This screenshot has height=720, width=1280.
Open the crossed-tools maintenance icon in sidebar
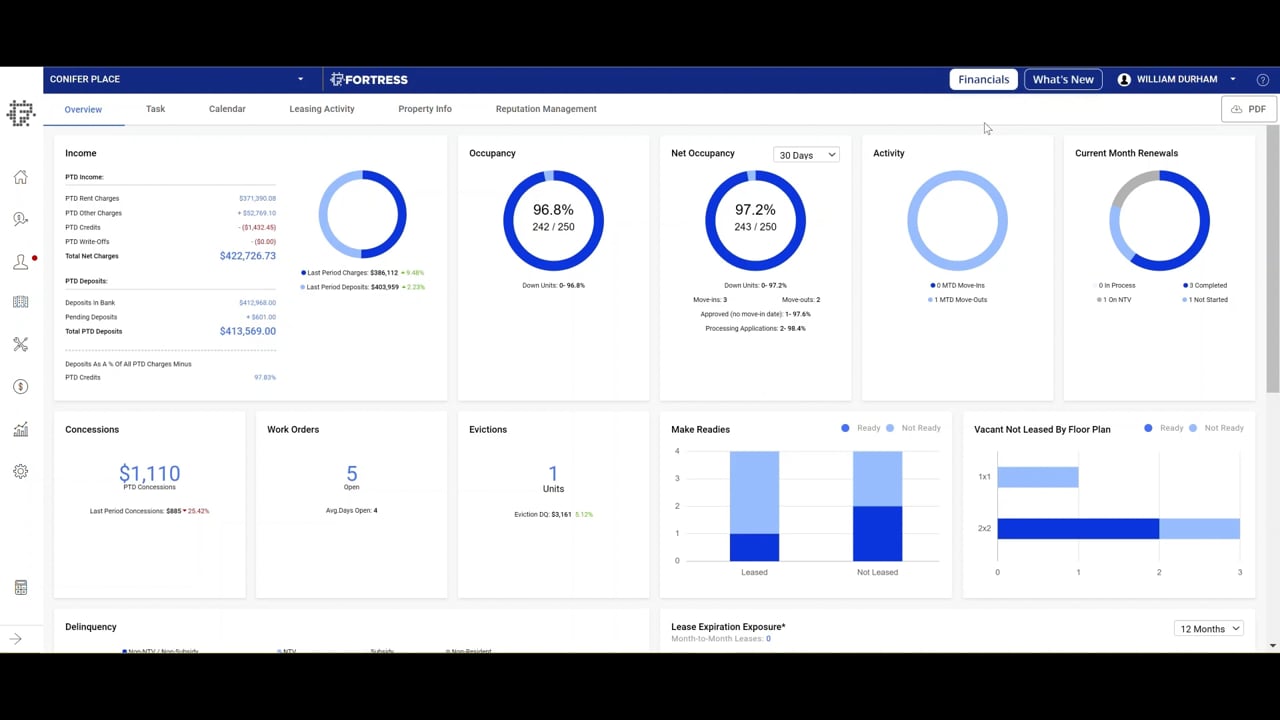[x=20, y=344]
